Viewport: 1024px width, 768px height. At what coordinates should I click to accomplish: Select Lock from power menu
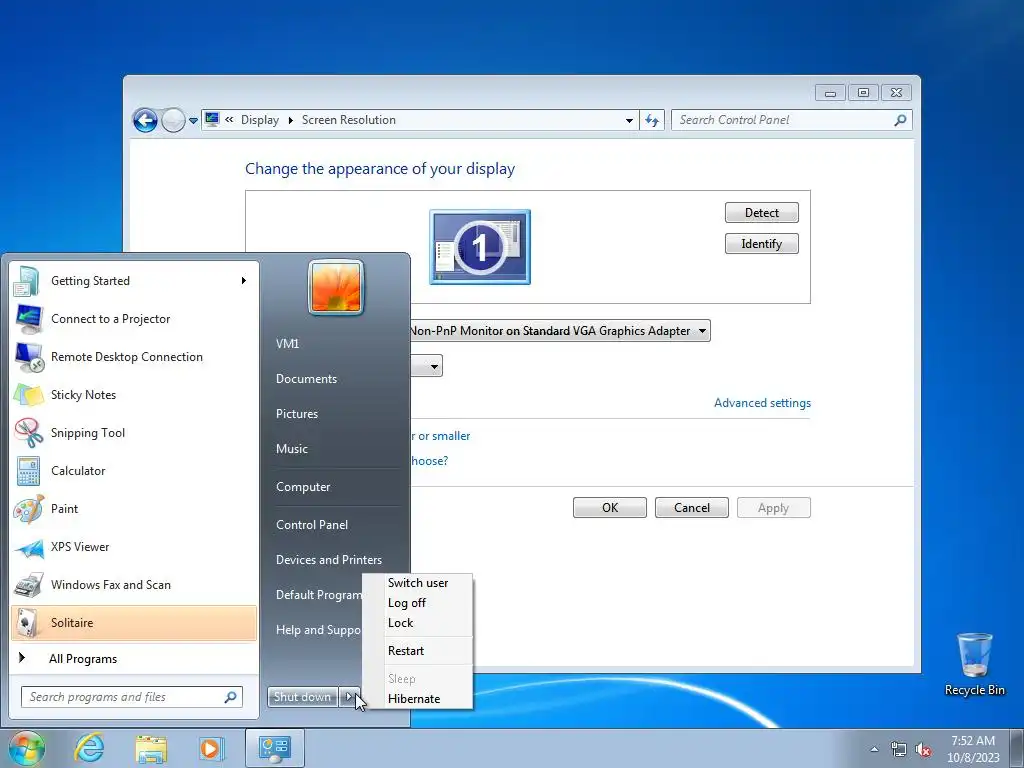point(418,623)
